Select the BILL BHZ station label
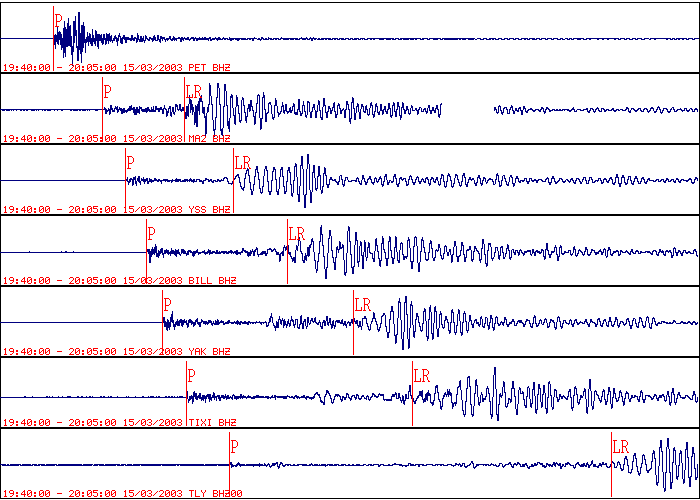 pyautogui.click(x=212, y=280)
